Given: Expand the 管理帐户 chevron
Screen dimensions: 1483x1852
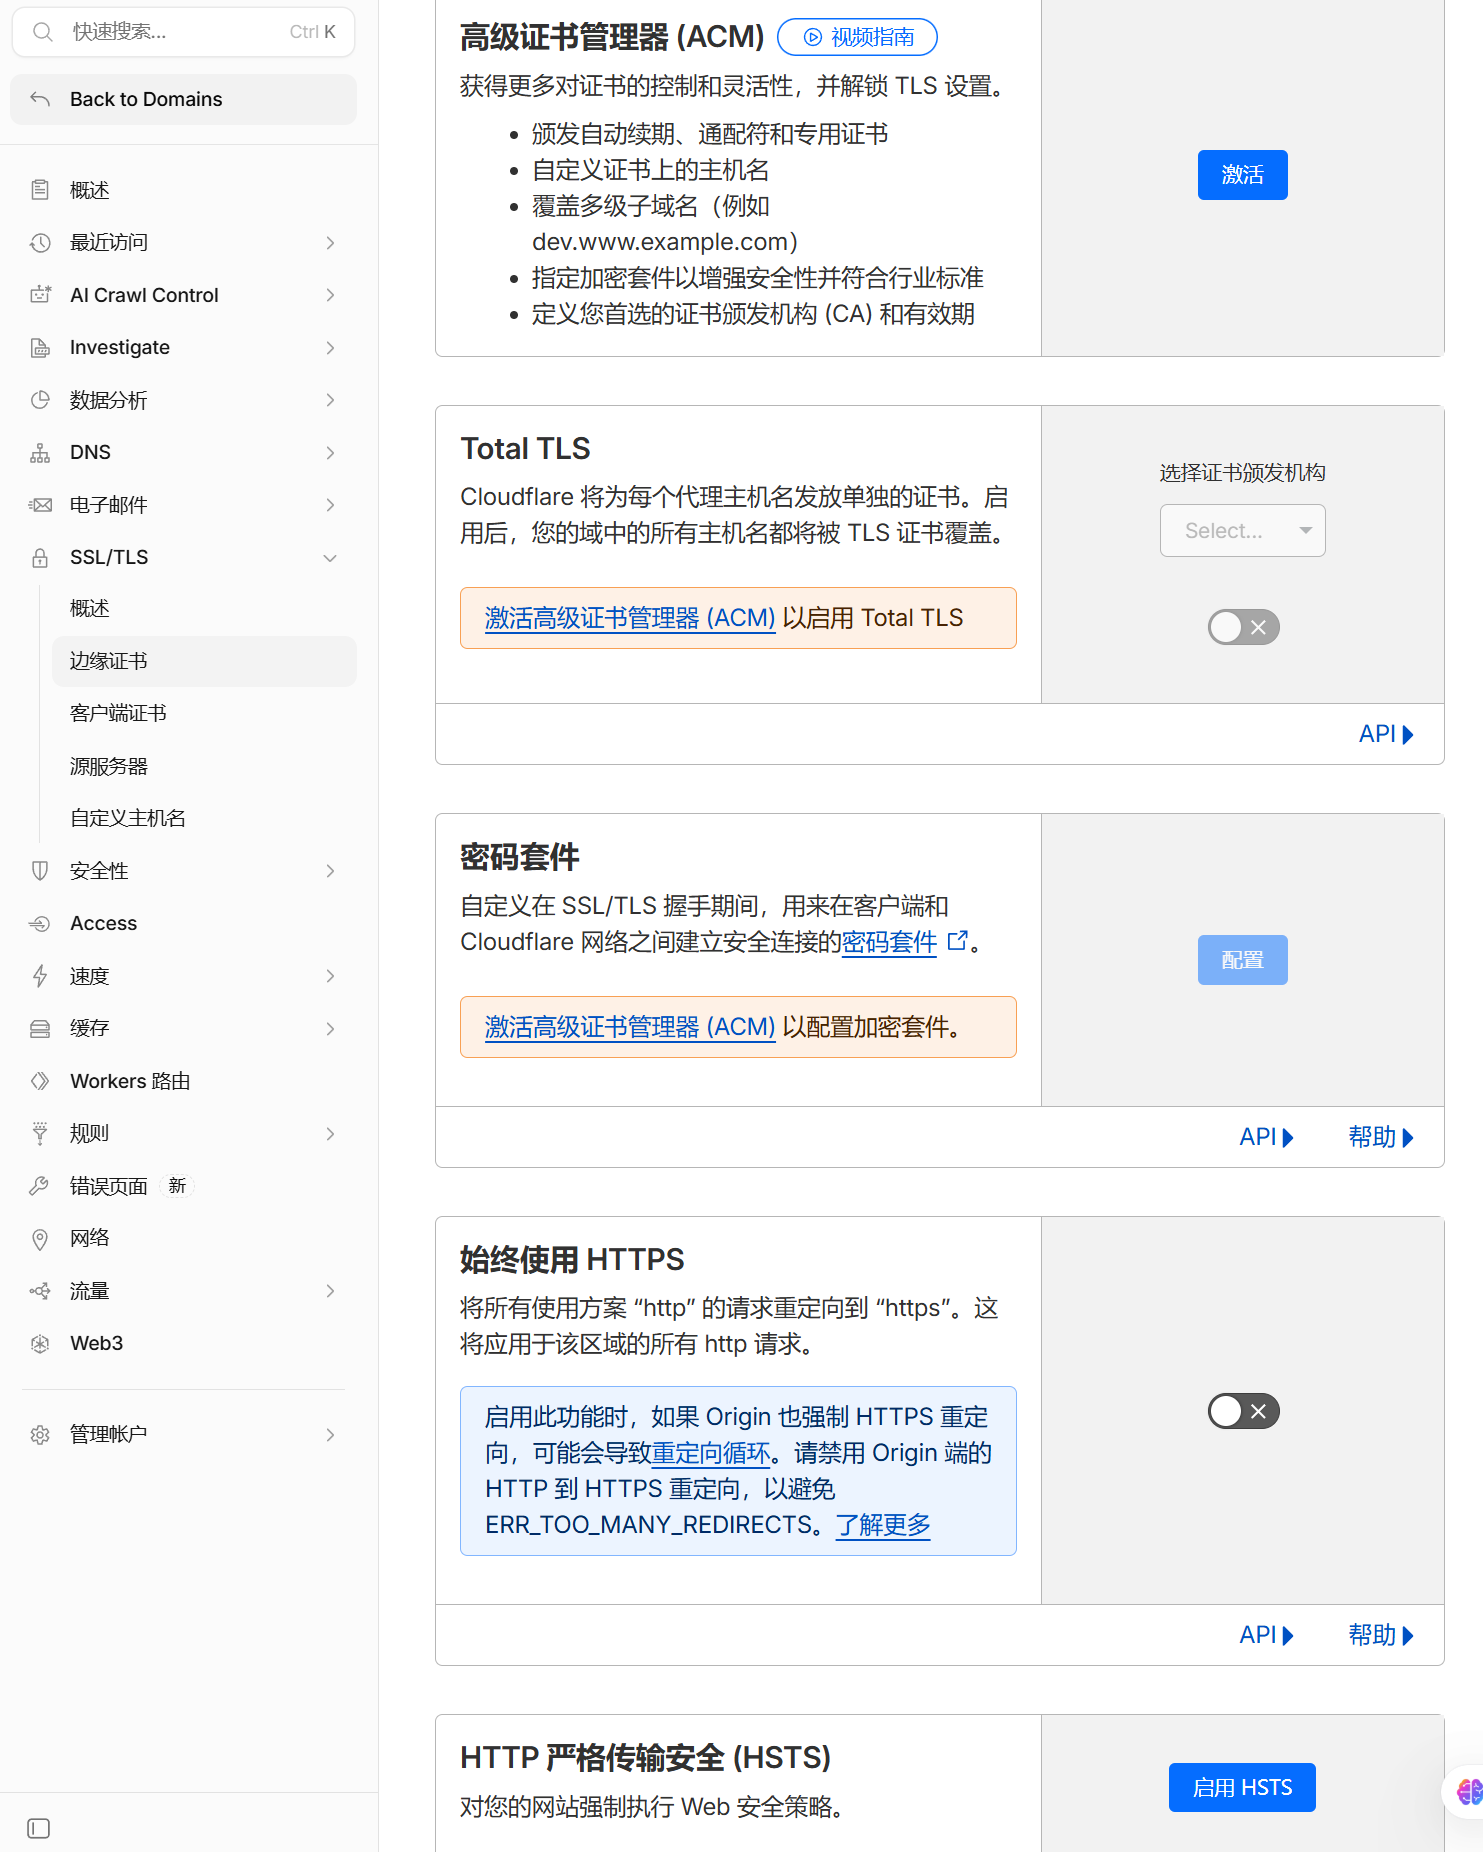Looking at the screenshot, I should coord(330,1434).
